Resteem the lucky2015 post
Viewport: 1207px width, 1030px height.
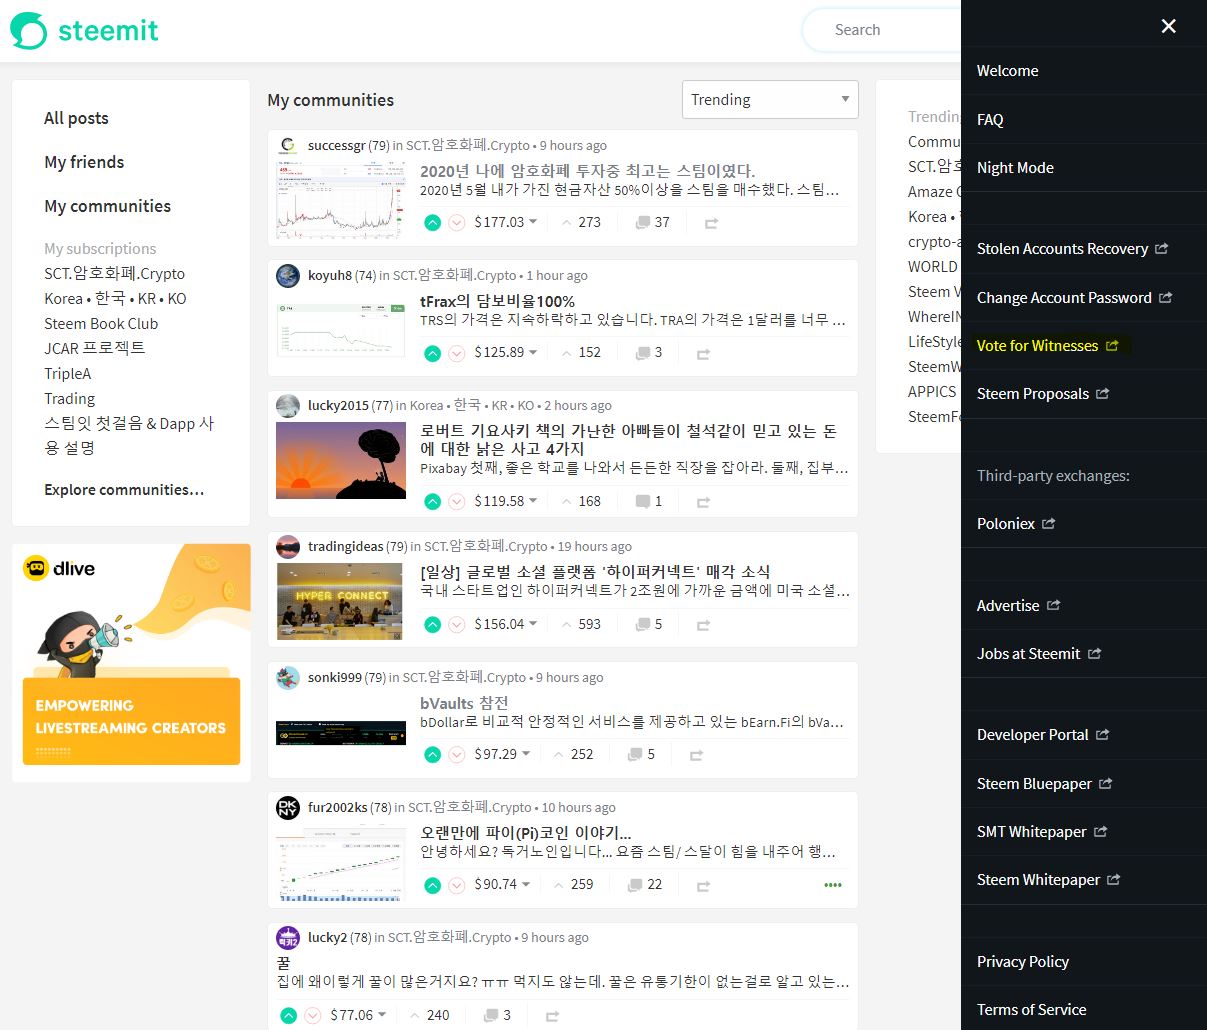pyautogui.click(x=703, y=502)
